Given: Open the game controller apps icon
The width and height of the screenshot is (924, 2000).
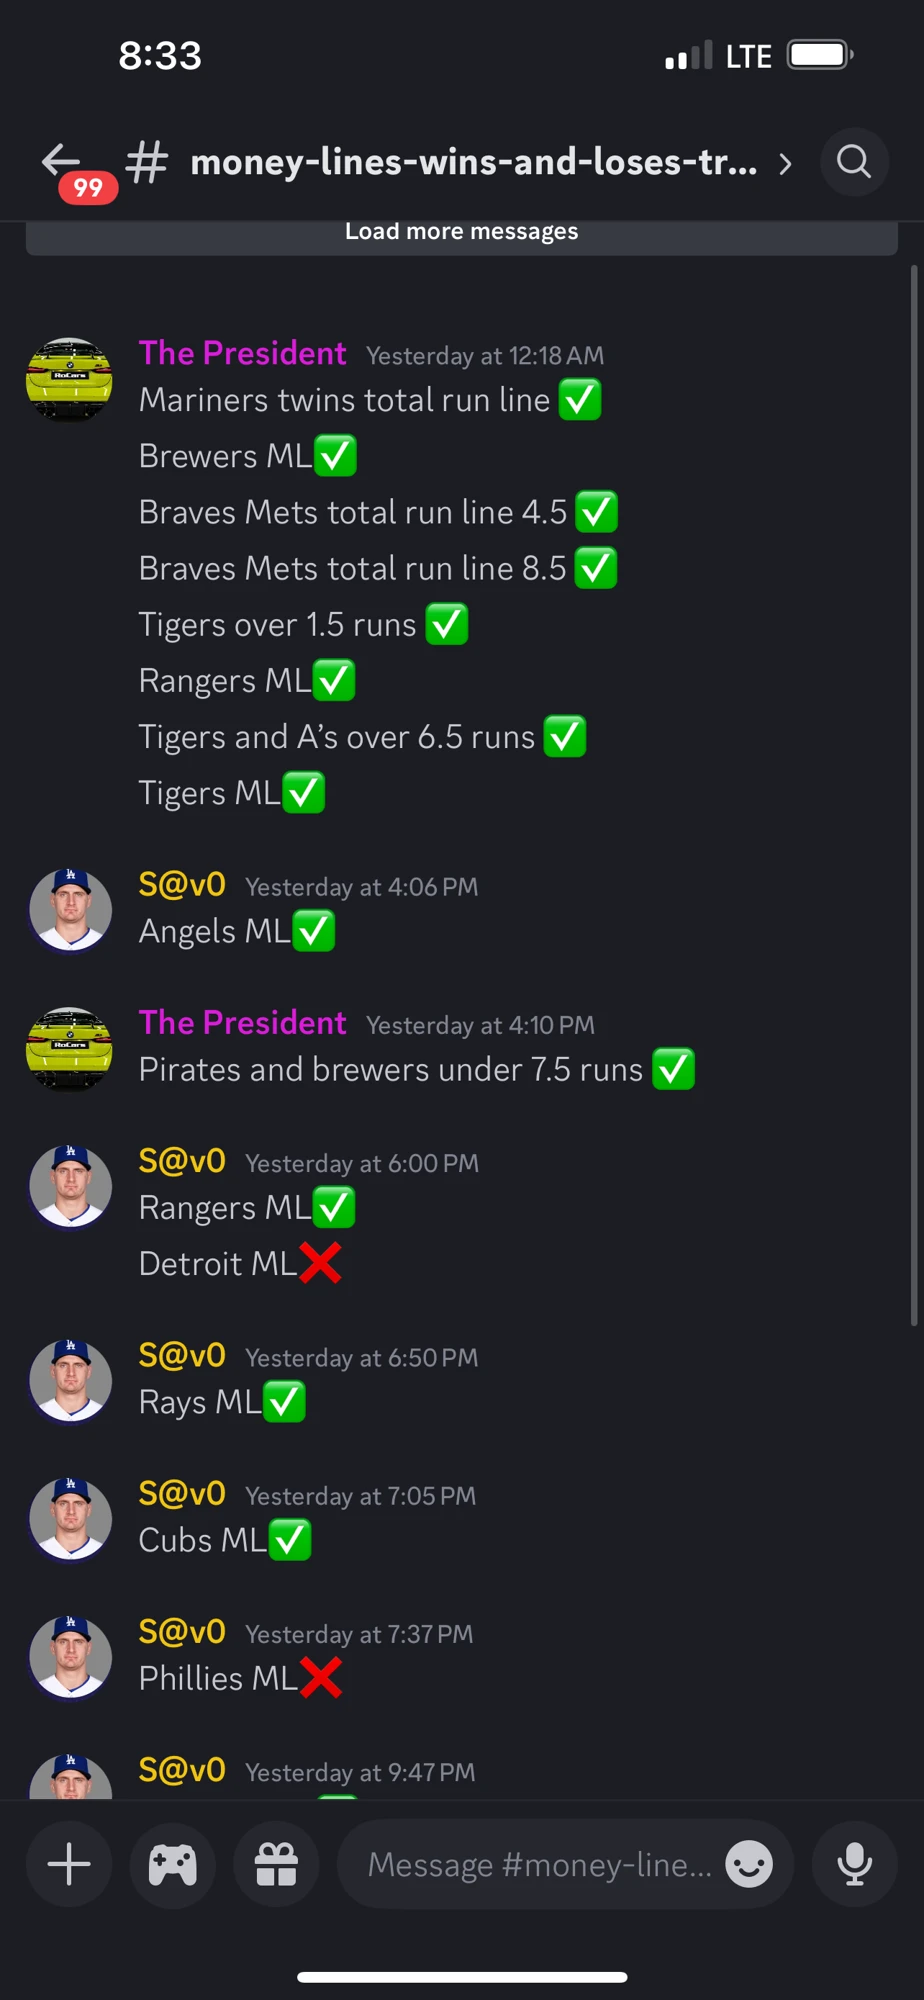Looking at the screenshot, I should tap(173, 1864).
